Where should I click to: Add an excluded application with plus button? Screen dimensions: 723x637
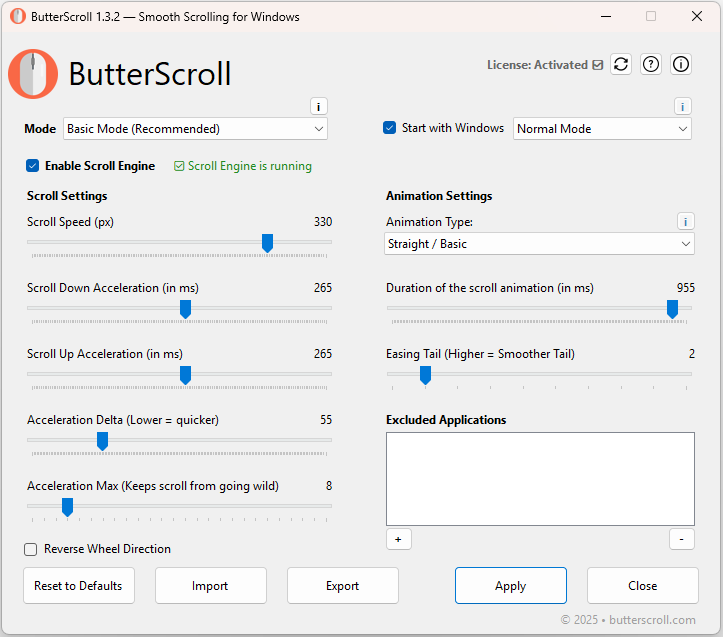tap(398, 539)
